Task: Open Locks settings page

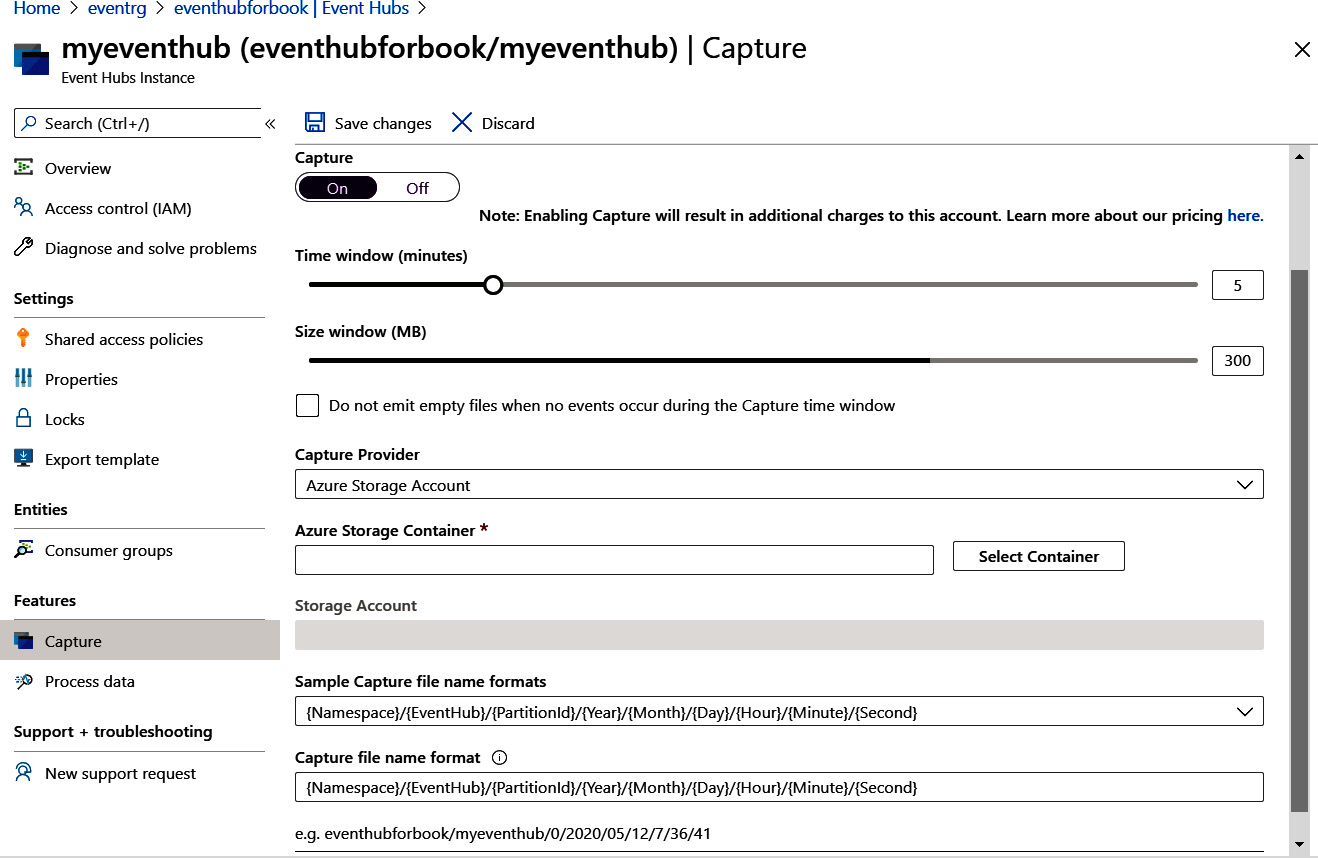Action: click(x=65, y=419)
